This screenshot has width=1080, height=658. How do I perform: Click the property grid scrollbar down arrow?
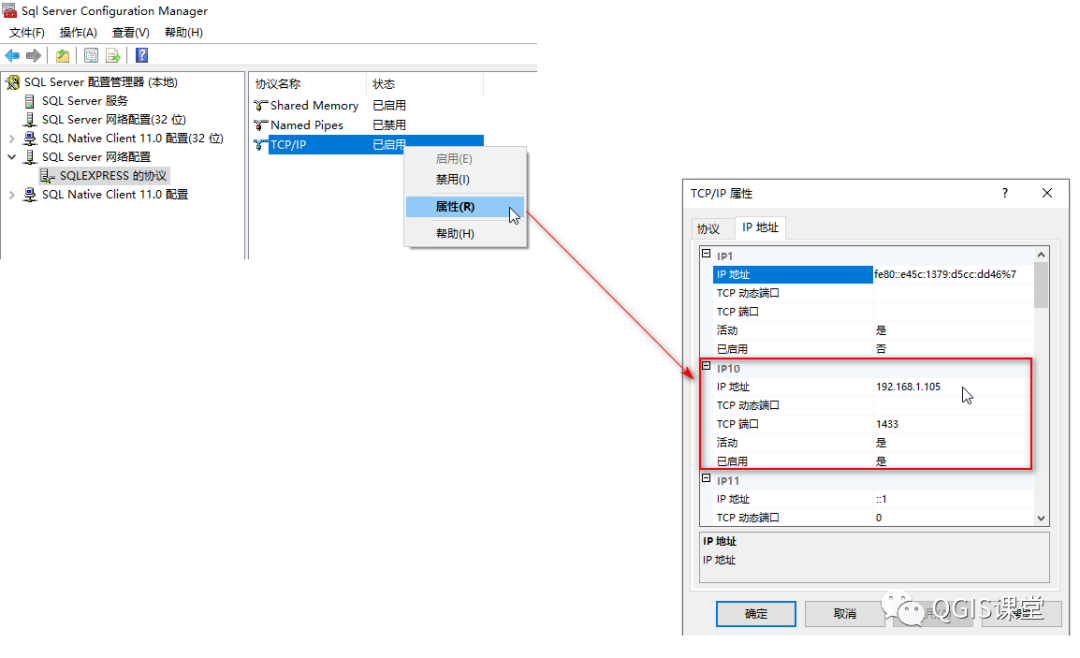(1041, 518)
